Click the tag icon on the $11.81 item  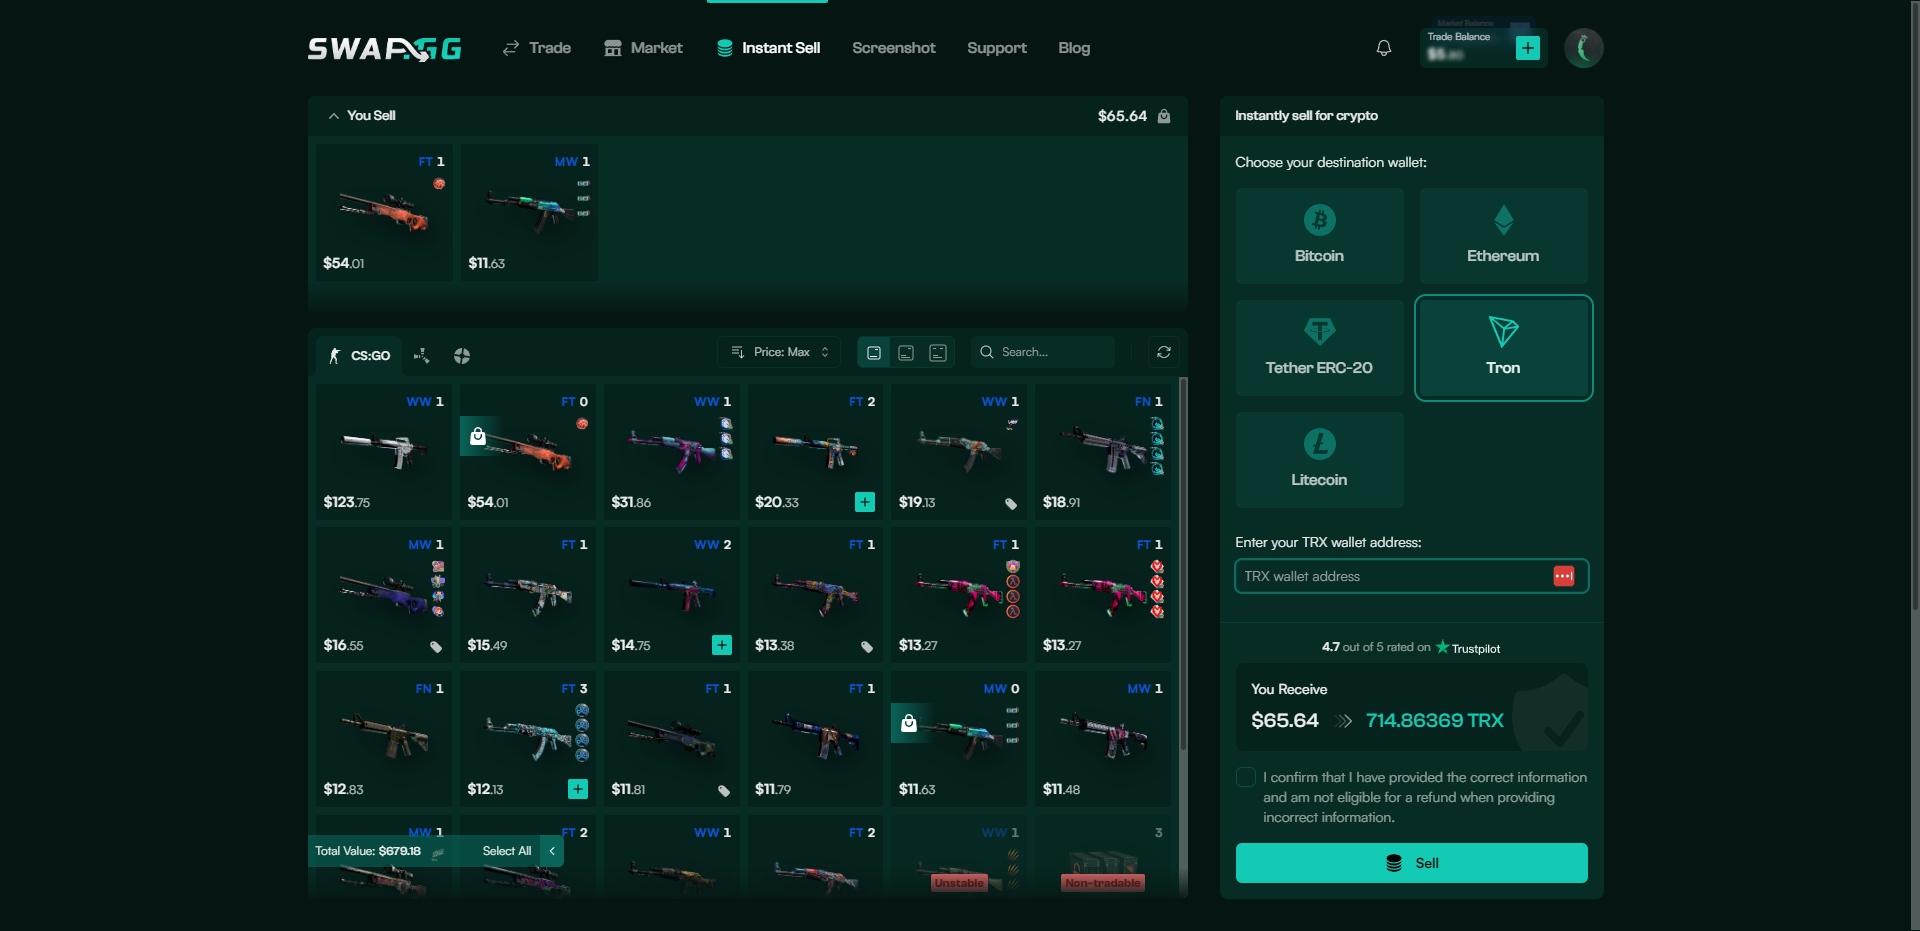pyautogui.click(x=724, y=790)
